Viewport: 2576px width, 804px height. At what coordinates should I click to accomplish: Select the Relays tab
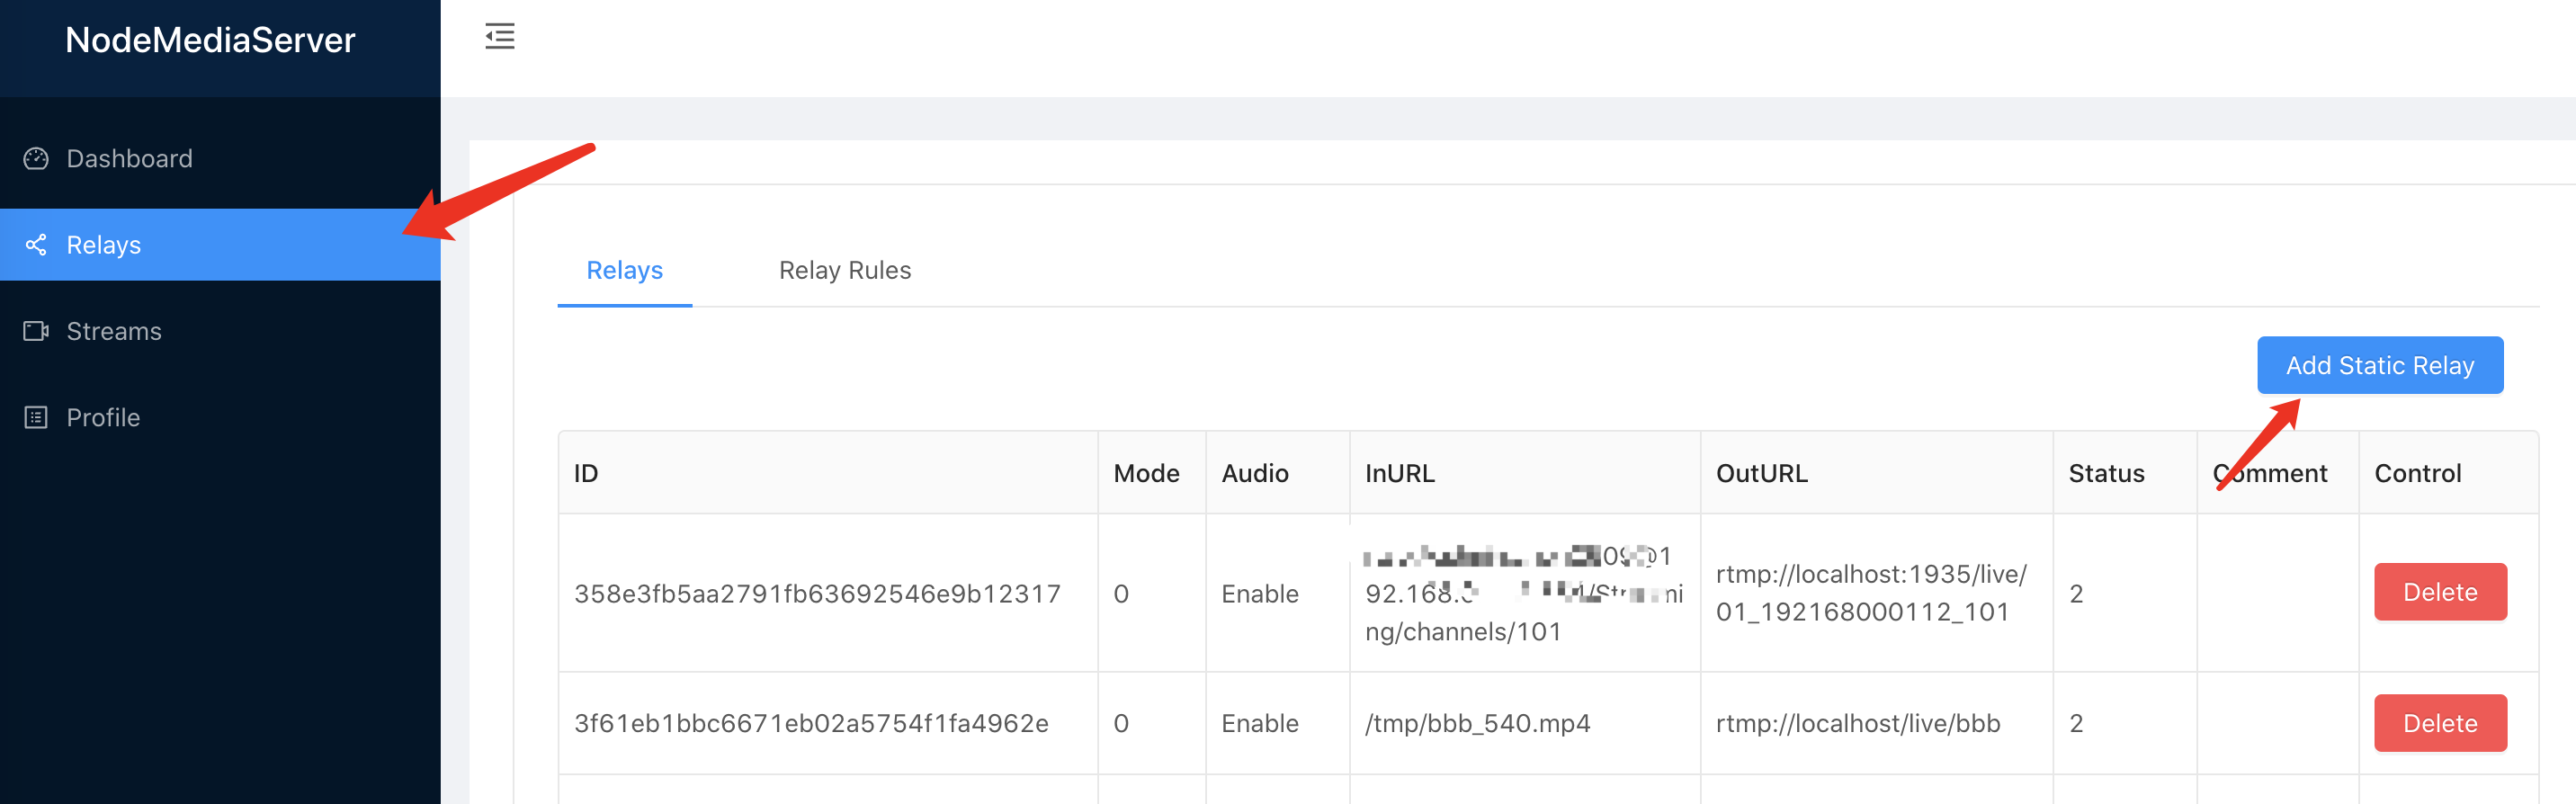click(x=625, y=270)
